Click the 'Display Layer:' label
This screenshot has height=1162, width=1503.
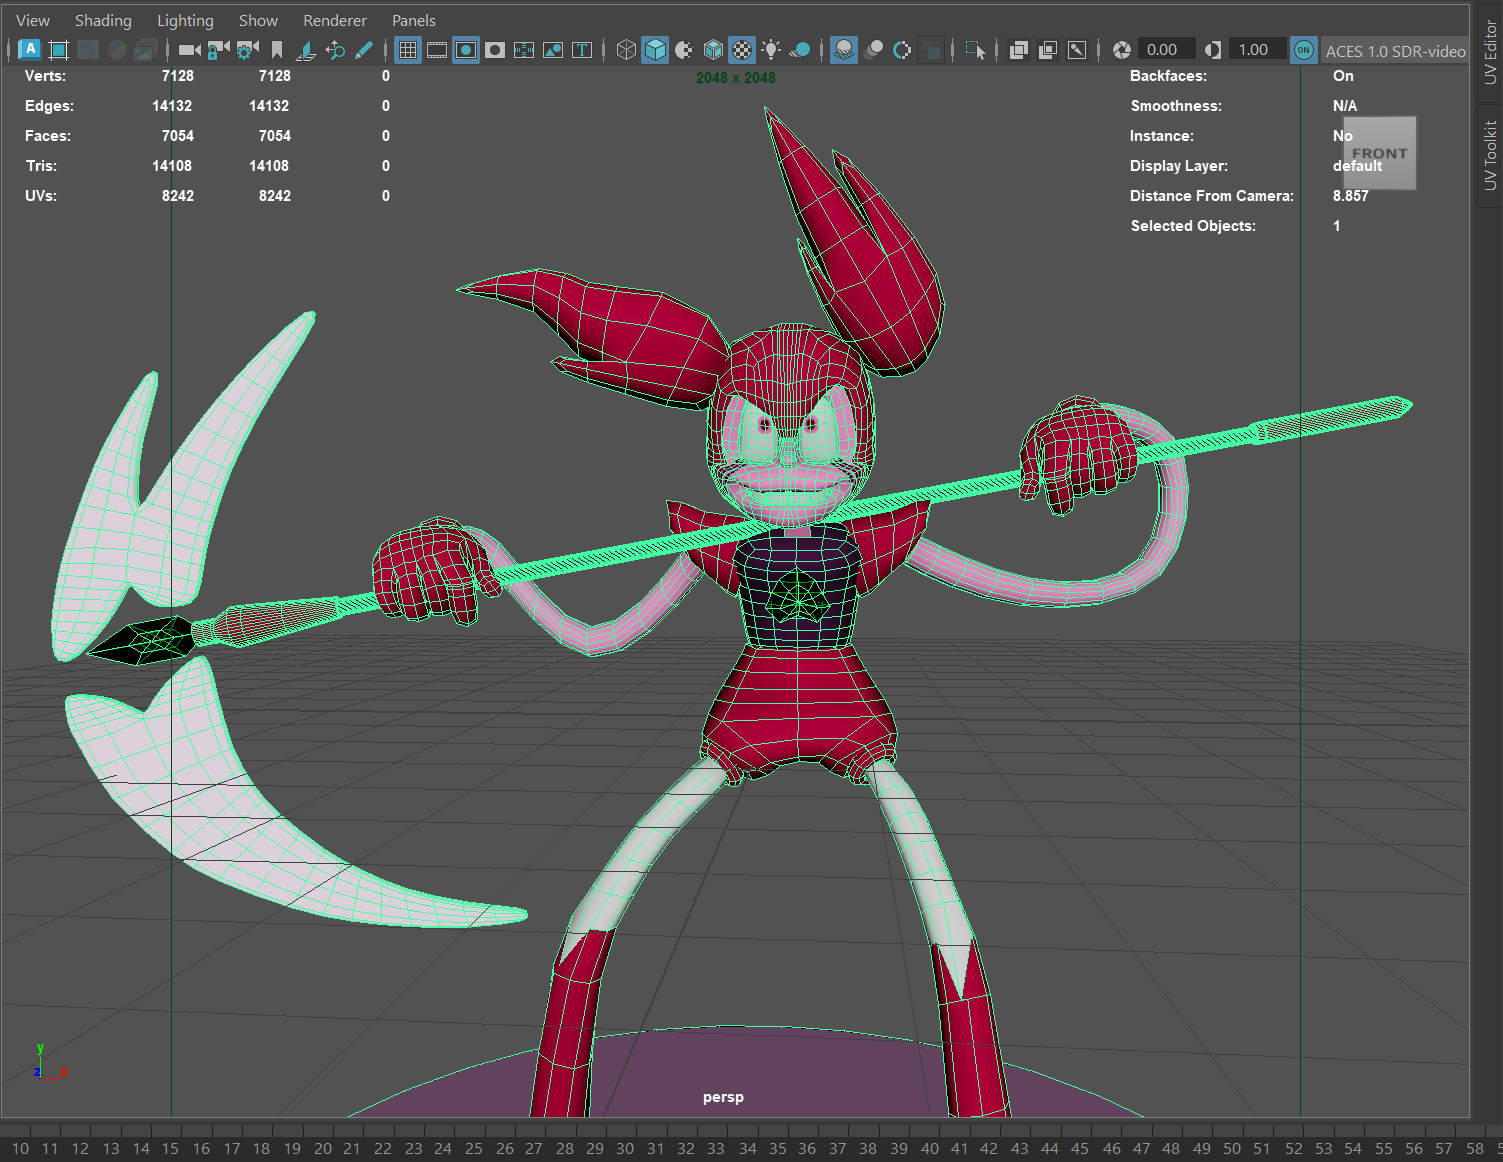[1179, 166]
